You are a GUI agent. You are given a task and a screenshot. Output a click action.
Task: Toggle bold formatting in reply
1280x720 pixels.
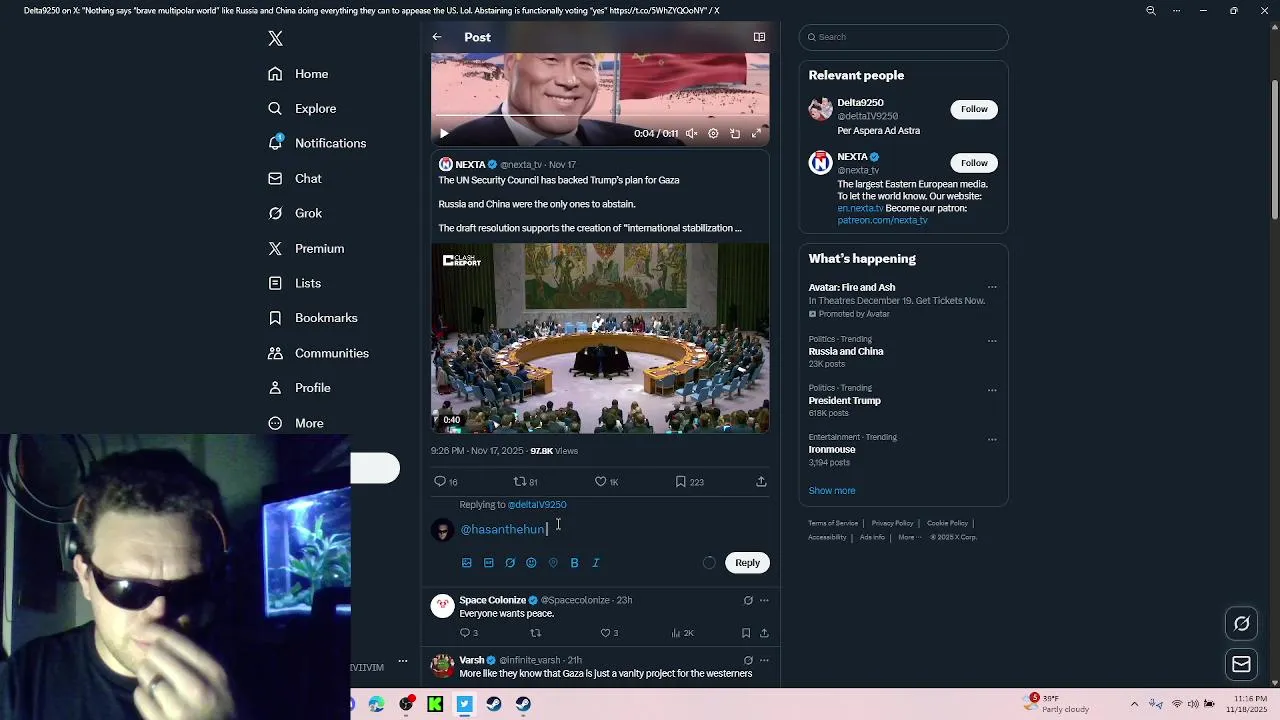(x=574, y=563)
